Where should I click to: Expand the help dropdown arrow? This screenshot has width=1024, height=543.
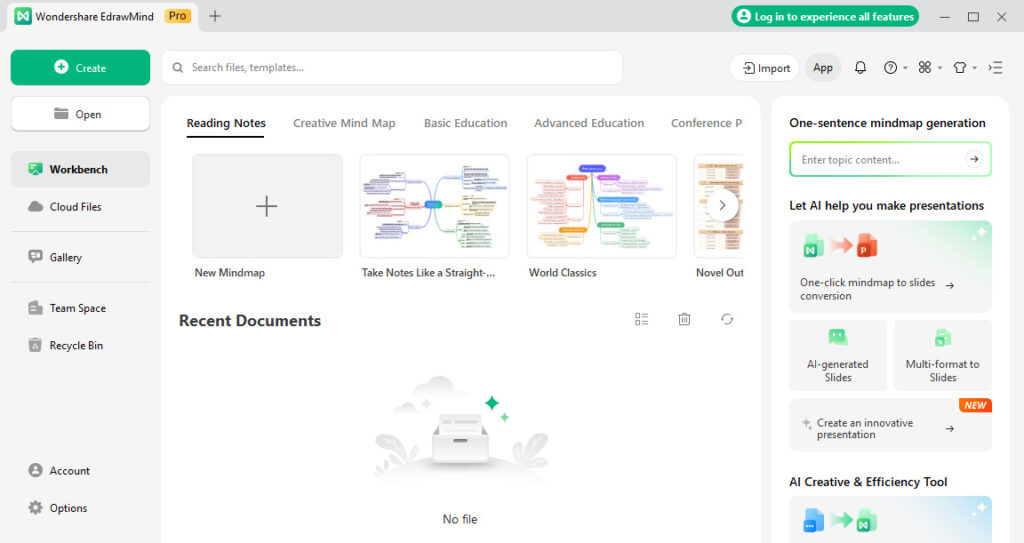coord(905,68)
